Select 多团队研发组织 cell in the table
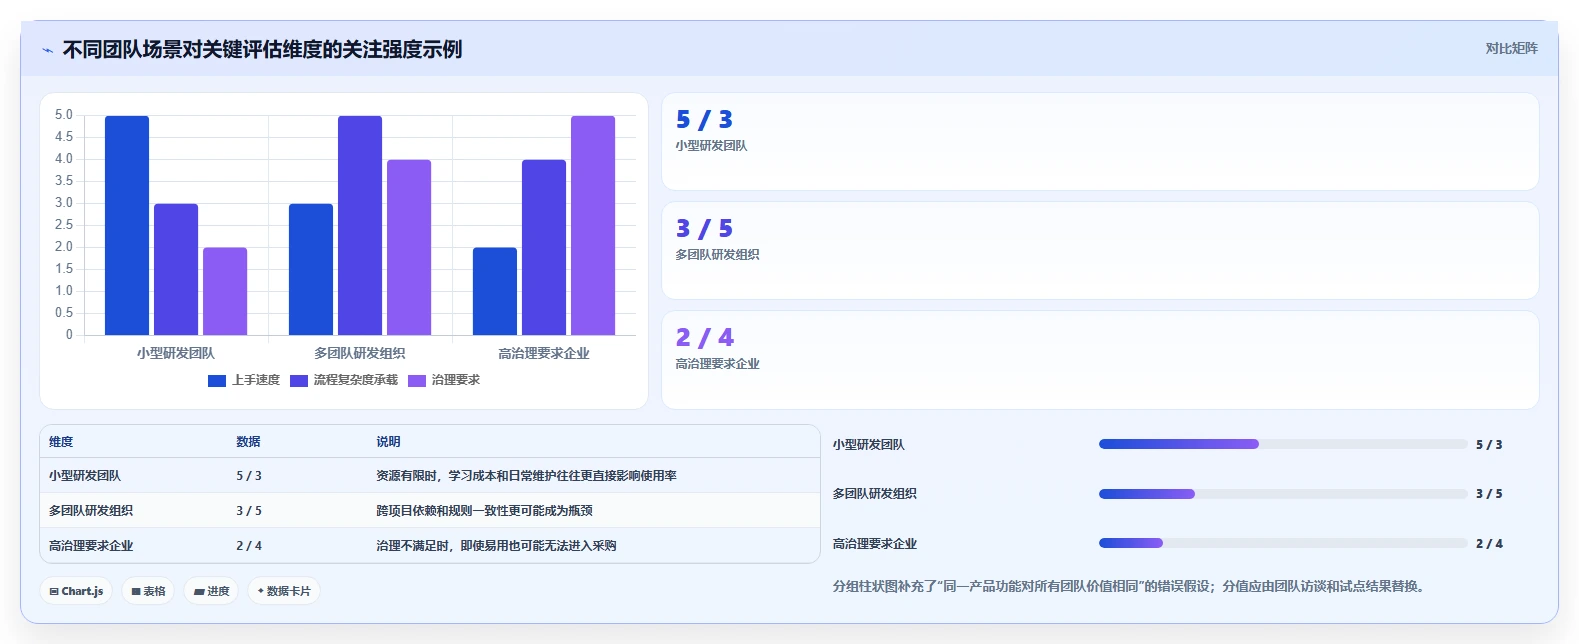Screen dimensions: 1579x644 (x=91, y=511)
